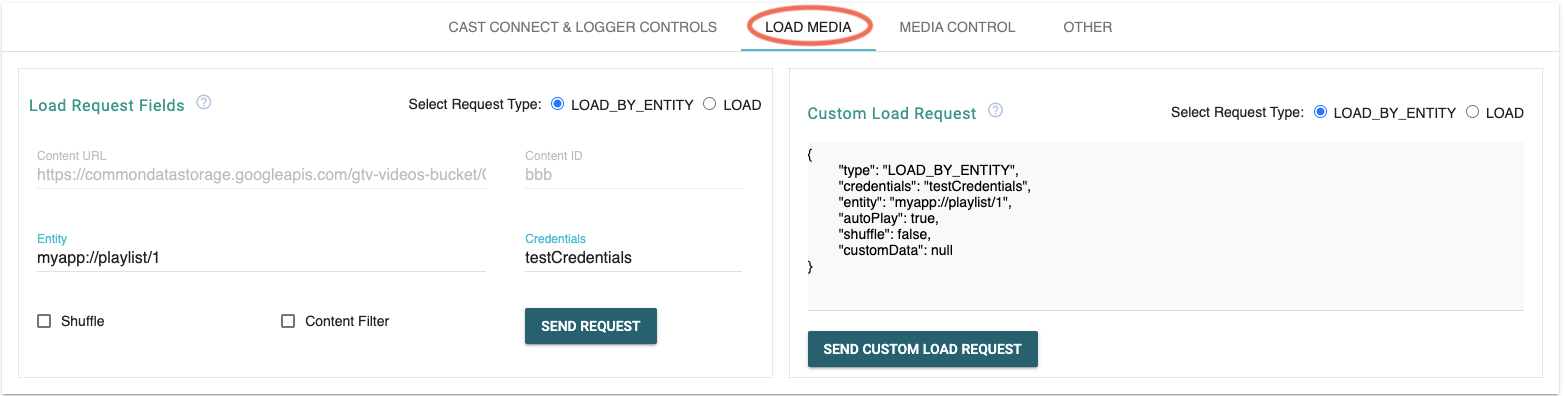The height and width of the screenshot is (396, 1565).
Task: Choose LOAD radio for Custom Load Request
Action: (1472, 112)
